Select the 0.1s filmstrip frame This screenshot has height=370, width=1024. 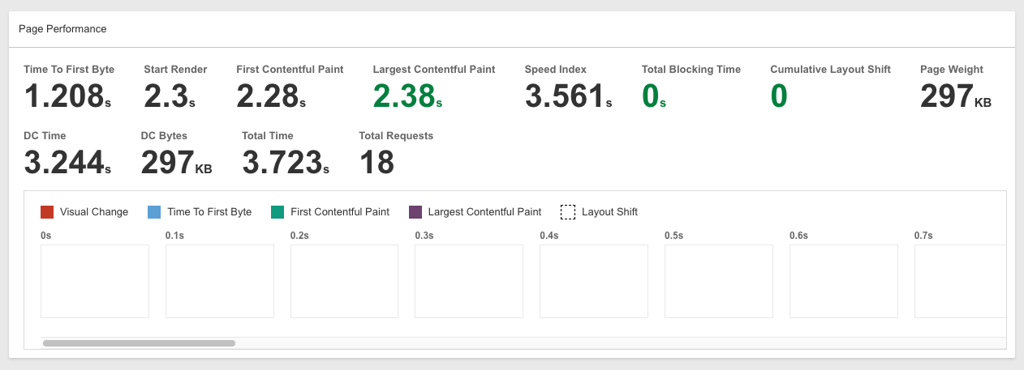coord(219,281)
